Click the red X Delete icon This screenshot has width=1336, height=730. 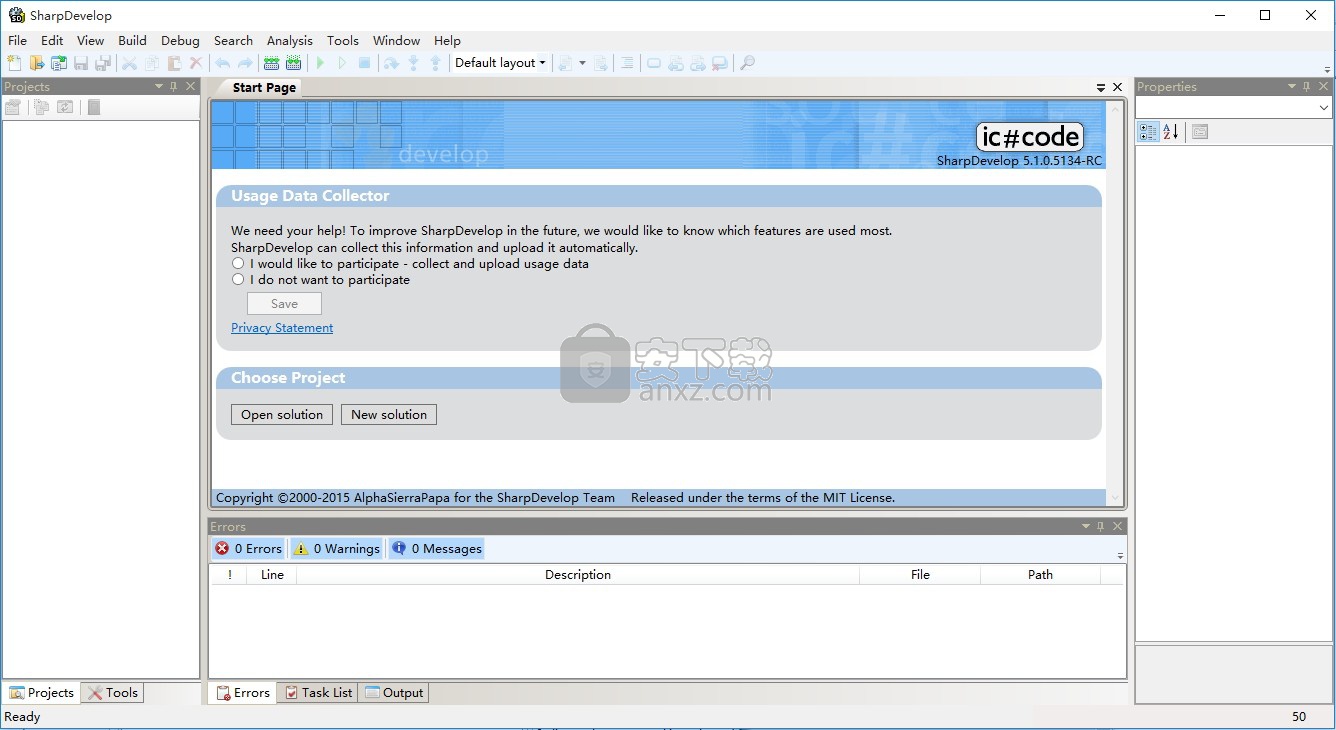[196, 63]
